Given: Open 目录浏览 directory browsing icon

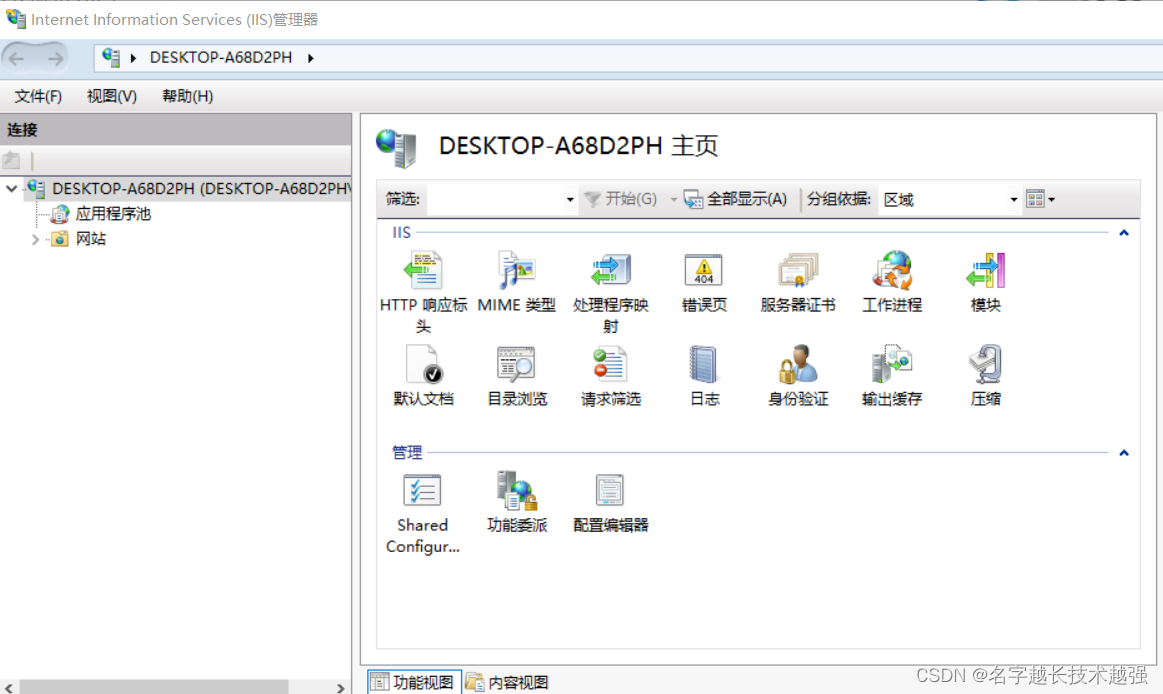Looking at the screenshot, I should tap(516, 364).
